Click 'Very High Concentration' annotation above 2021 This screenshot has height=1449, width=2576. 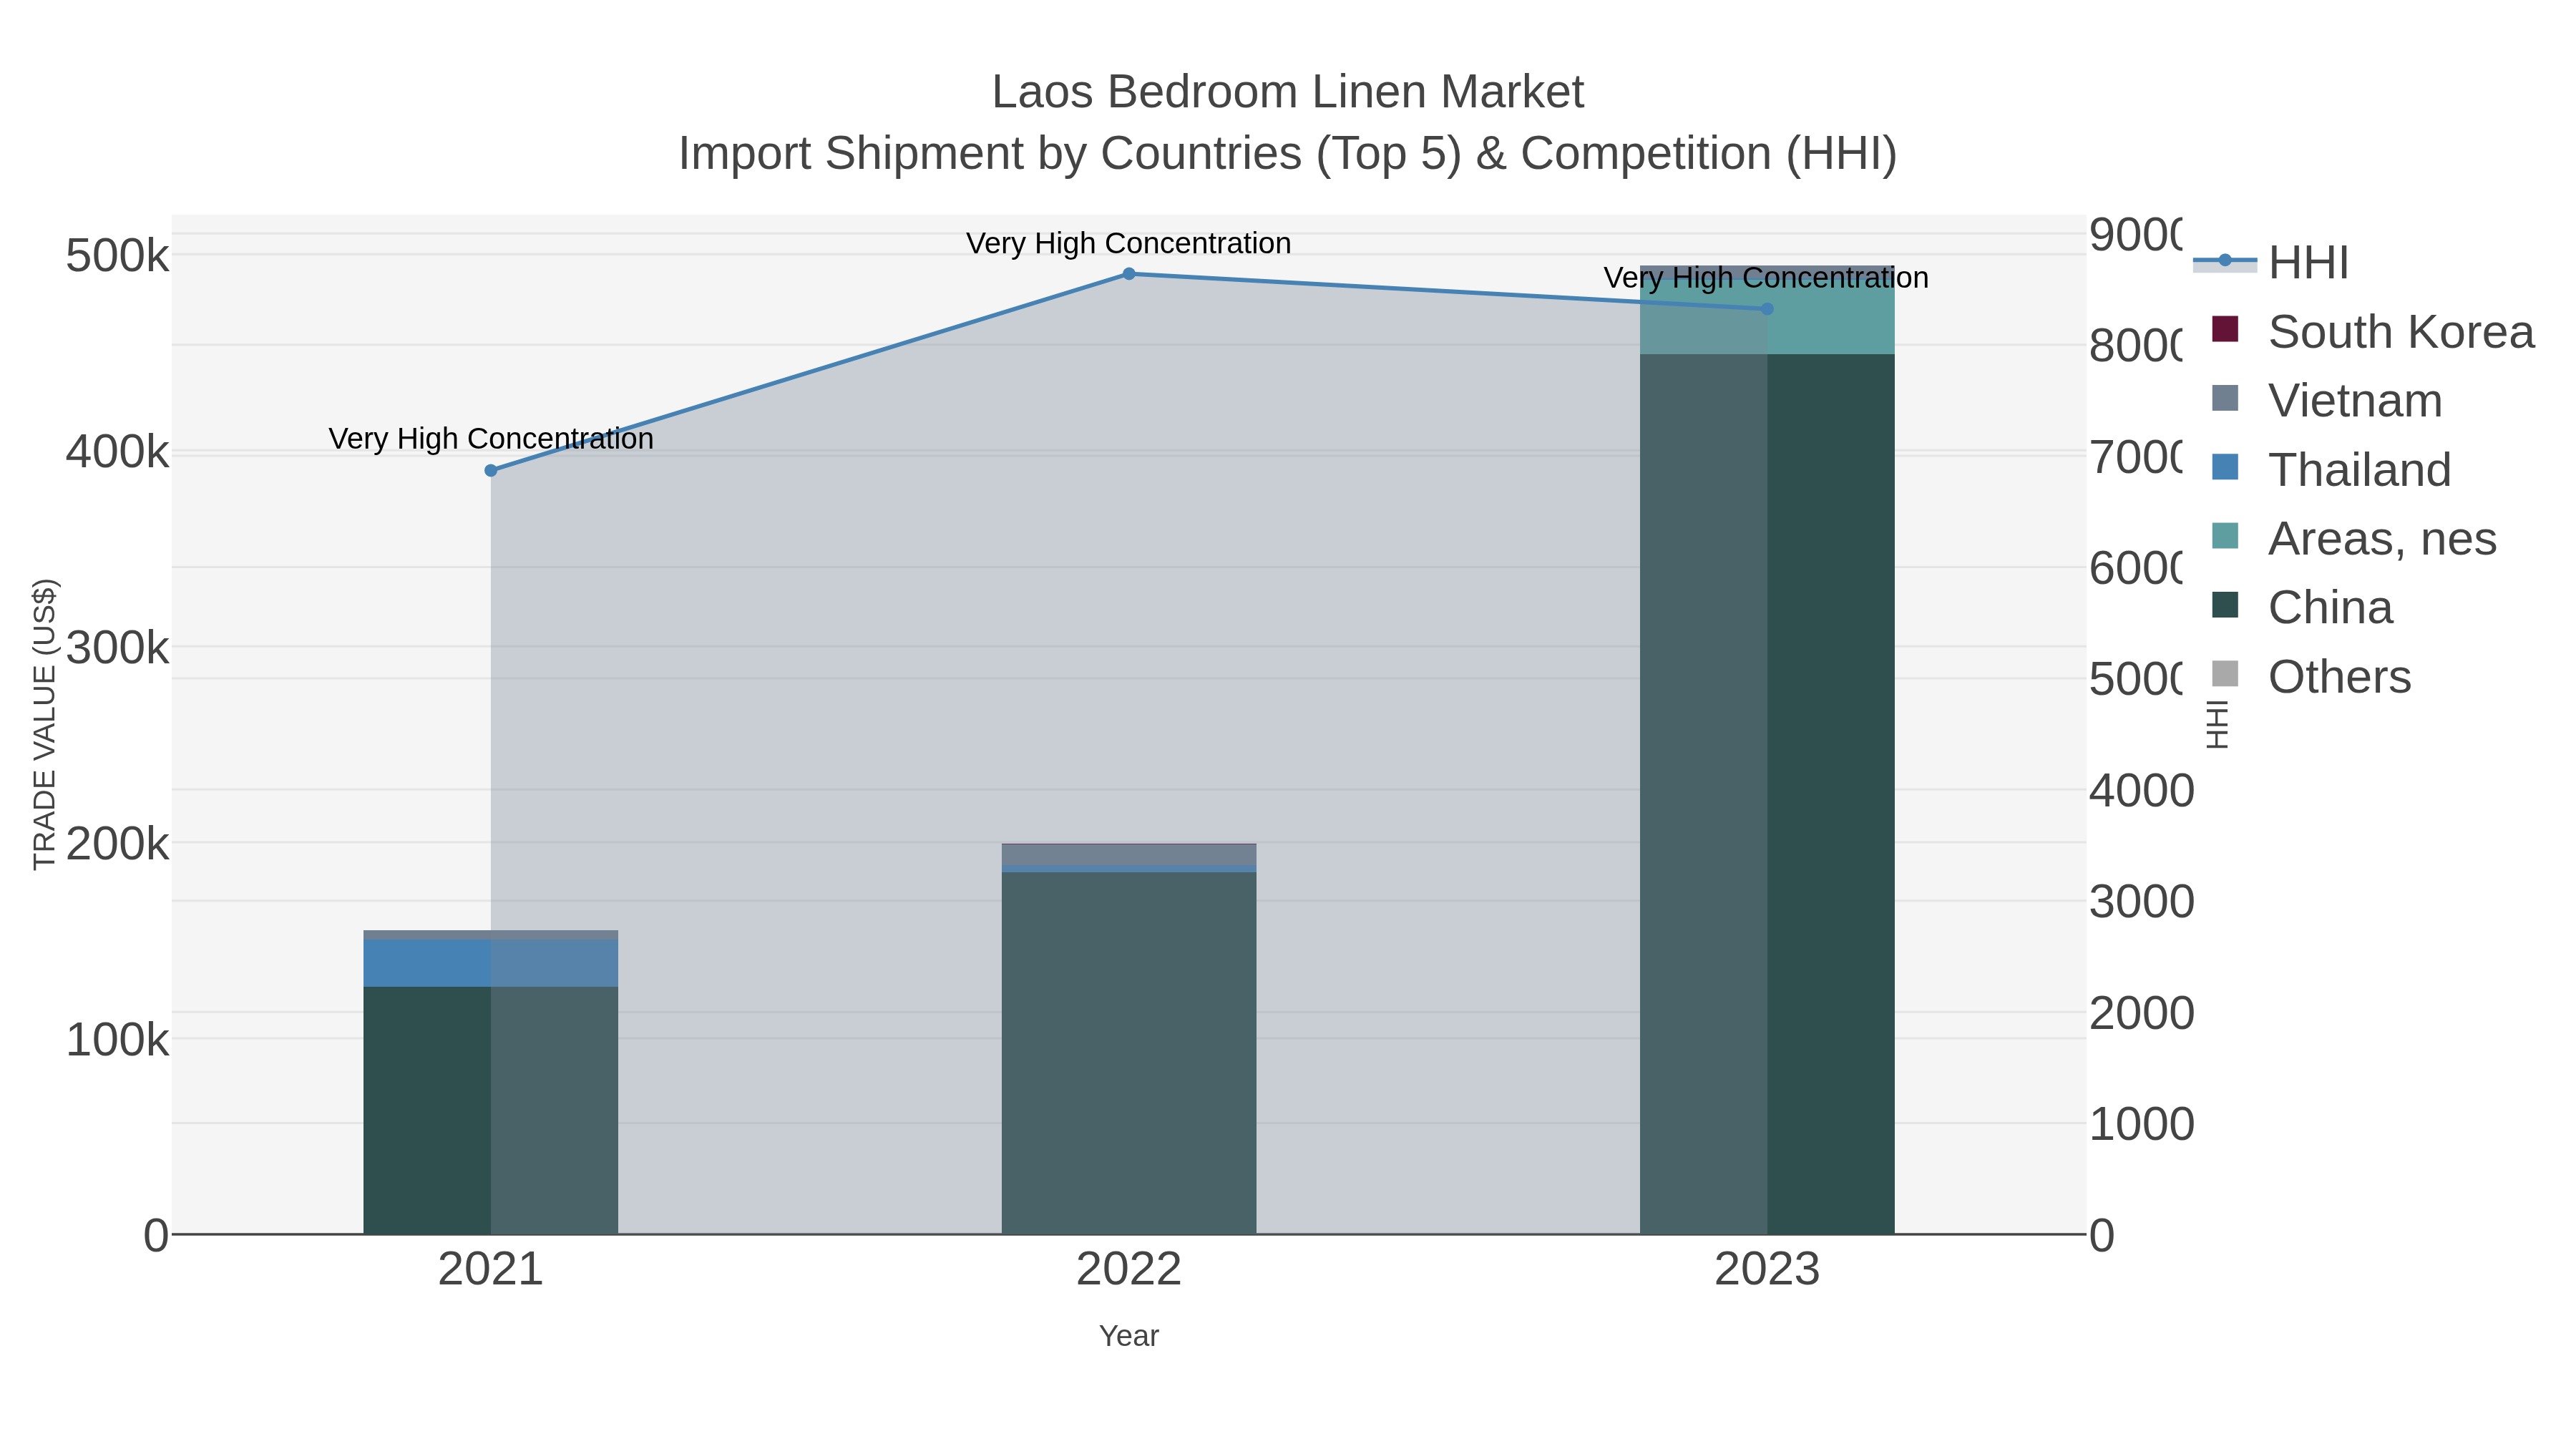coord(491,439)
